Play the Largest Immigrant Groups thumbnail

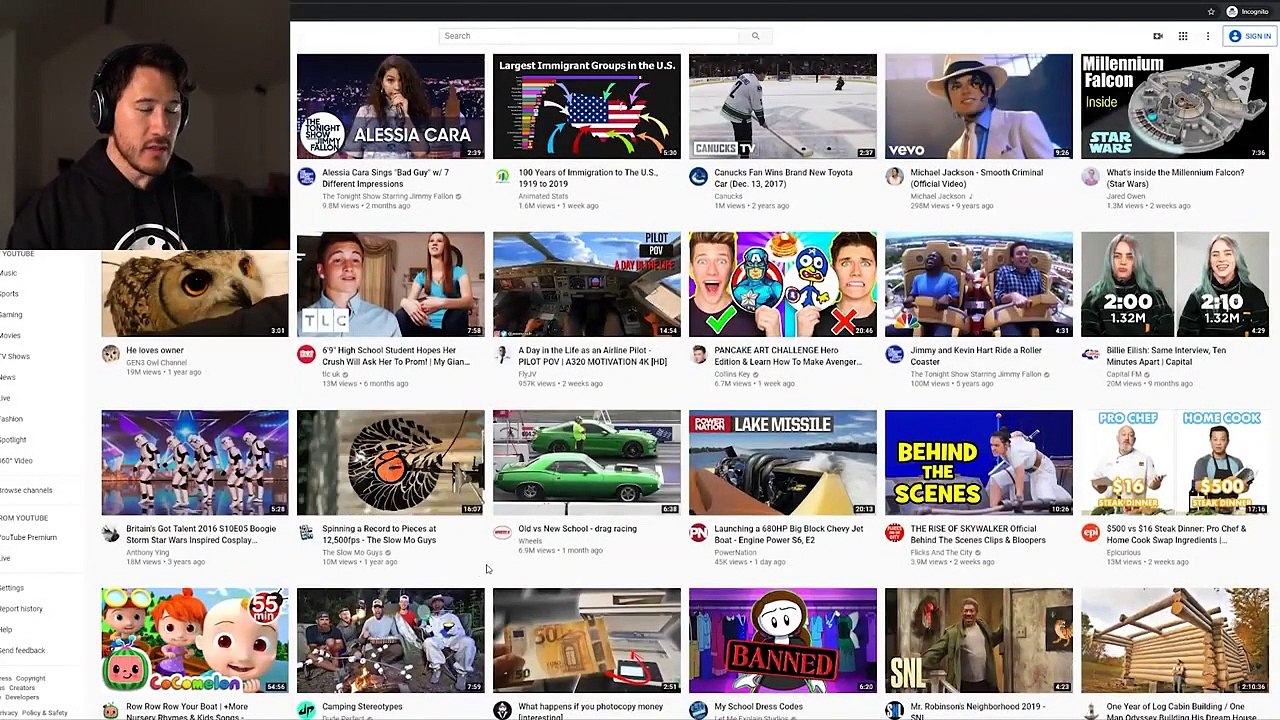click(x=587, y=107)
